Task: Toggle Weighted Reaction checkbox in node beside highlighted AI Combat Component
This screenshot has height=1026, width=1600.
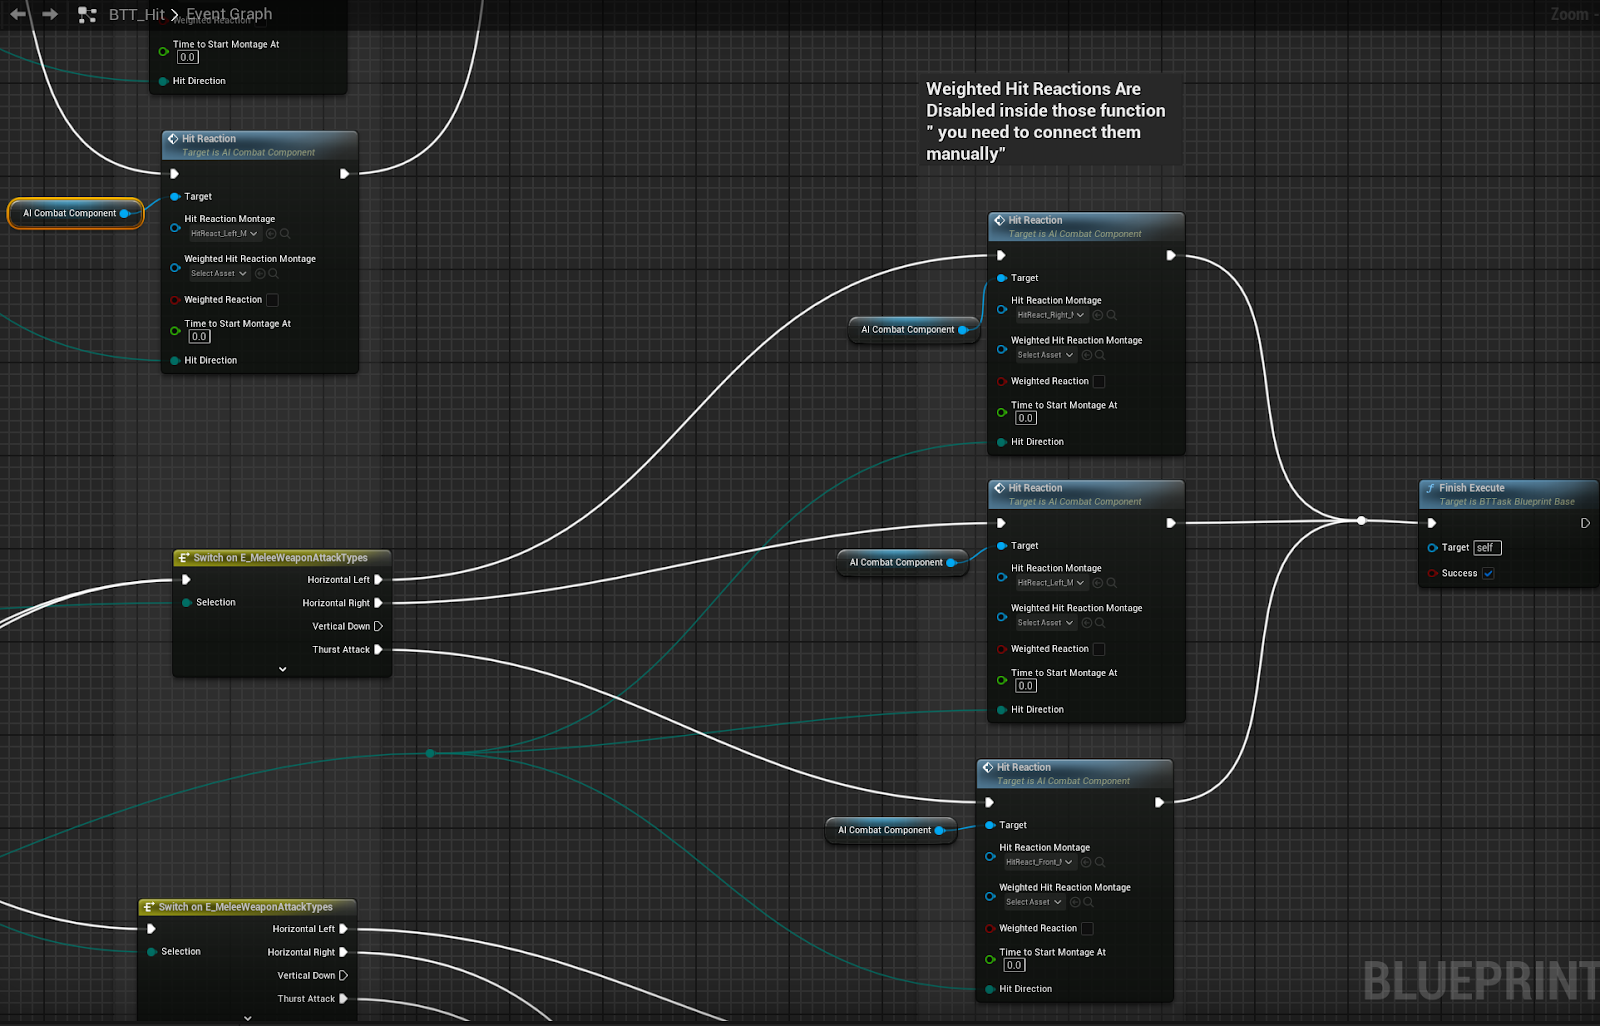Action: coord(272,300)
